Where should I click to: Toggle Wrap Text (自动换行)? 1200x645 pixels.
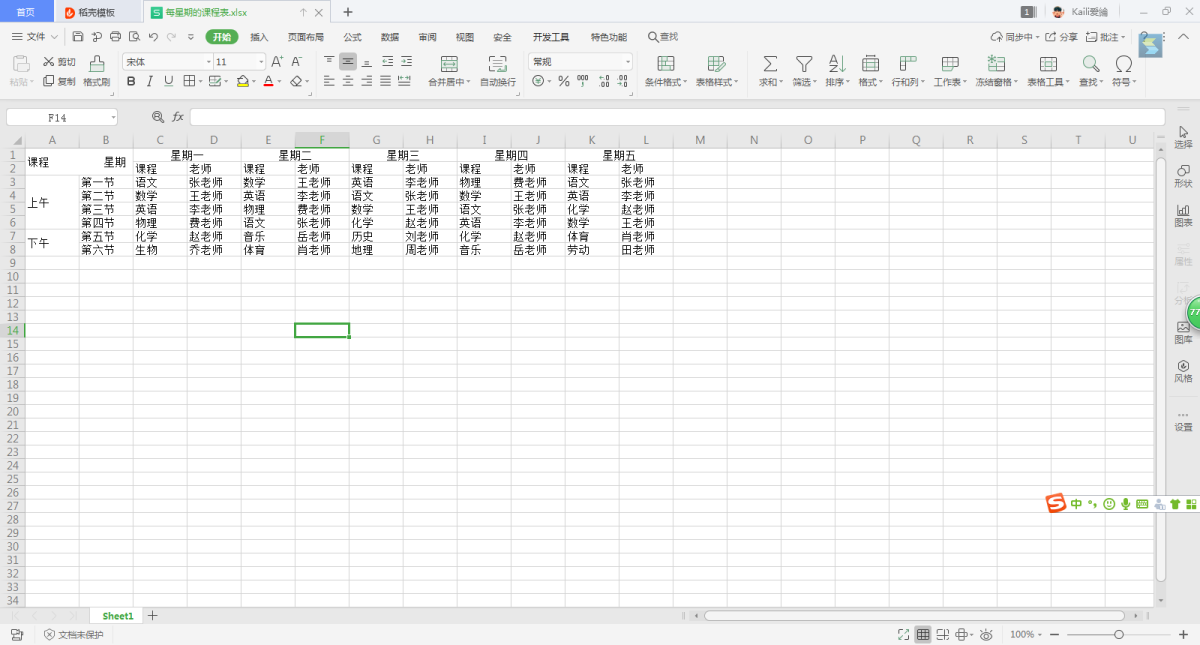pyautogui.click(x=497, y=64)
